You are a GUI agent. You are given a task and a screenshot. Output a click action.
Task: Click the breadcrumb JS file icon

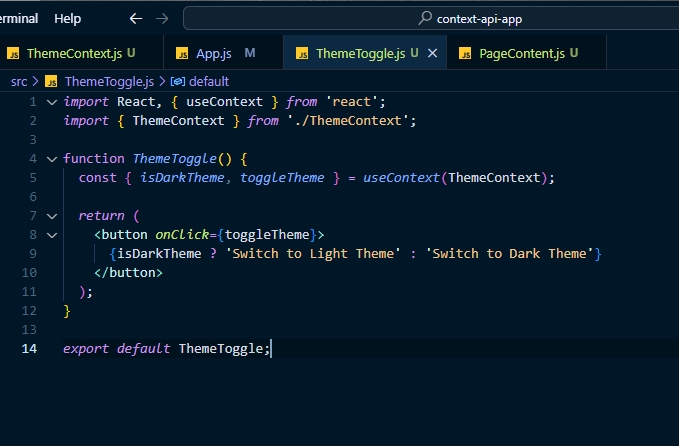(52, 81)
